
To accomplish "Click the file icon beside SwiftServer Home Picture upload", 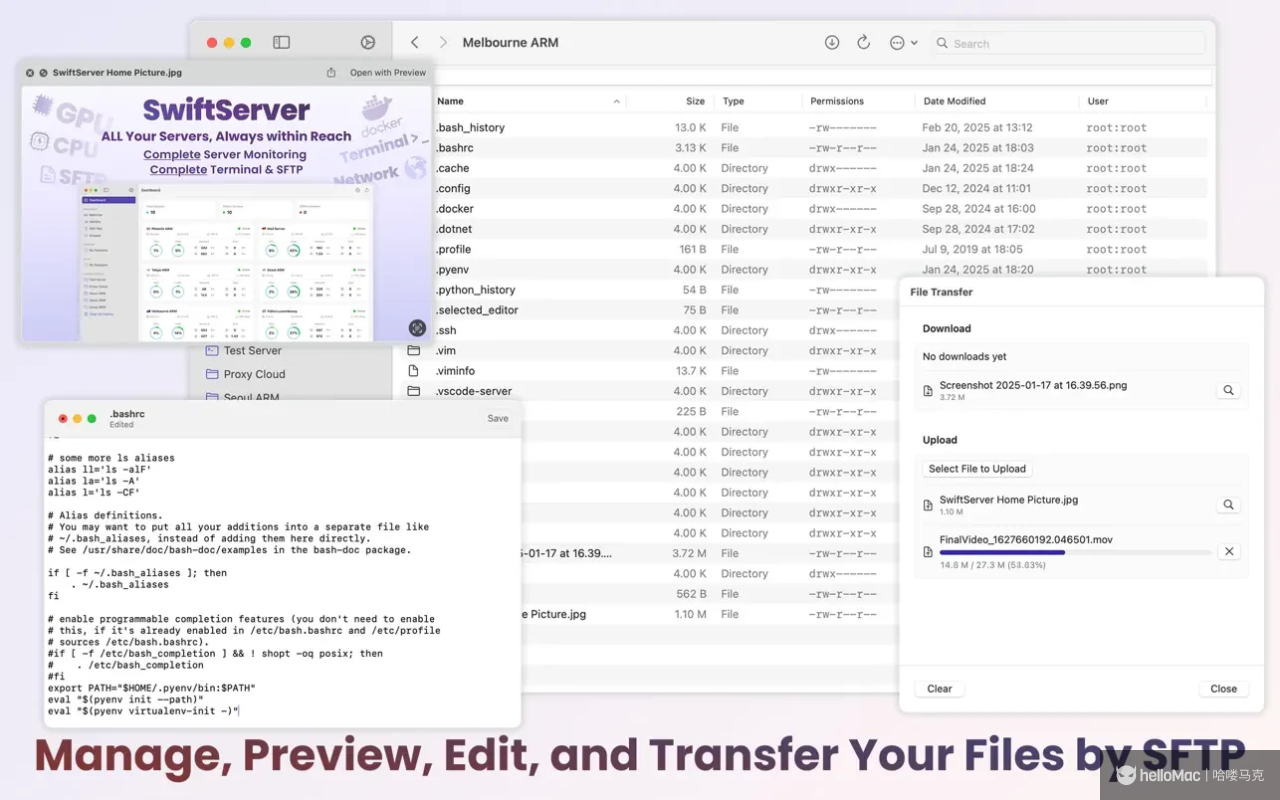I will click(928, 505).
